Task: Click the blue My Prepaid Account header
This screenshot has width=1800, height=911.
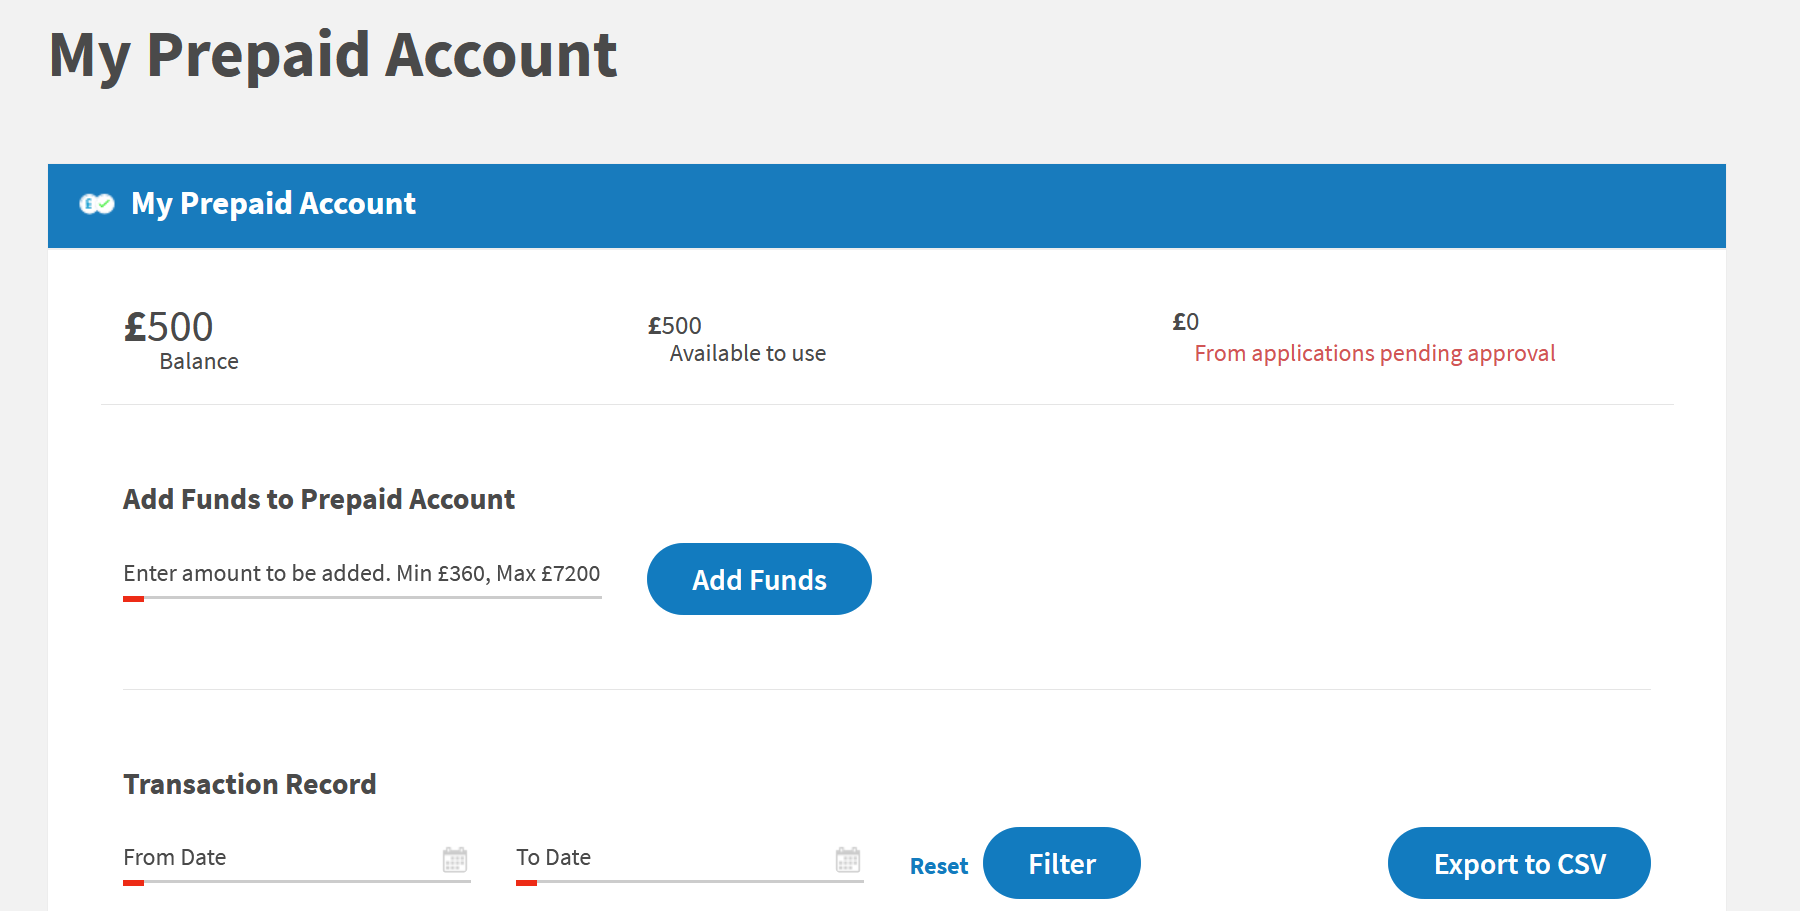Action: click(x=887, y=206)
